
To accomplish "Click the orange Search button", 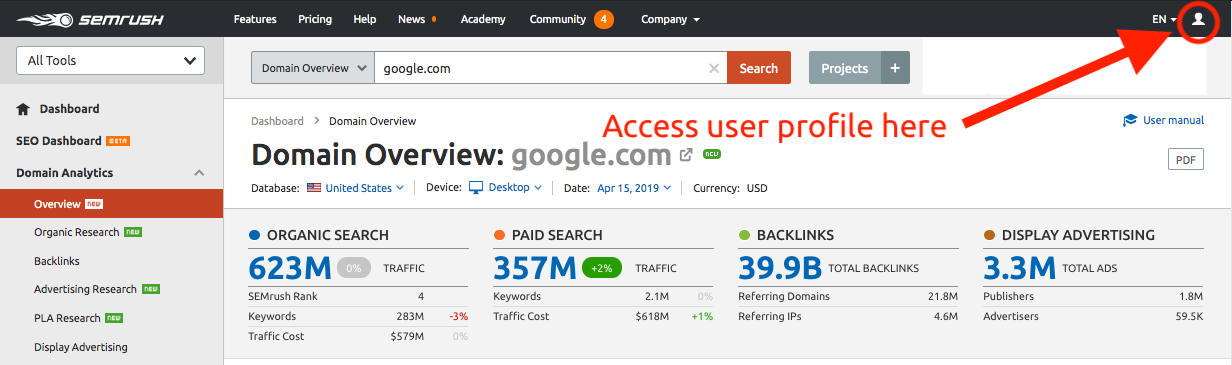I will click(x=759, y=68).
